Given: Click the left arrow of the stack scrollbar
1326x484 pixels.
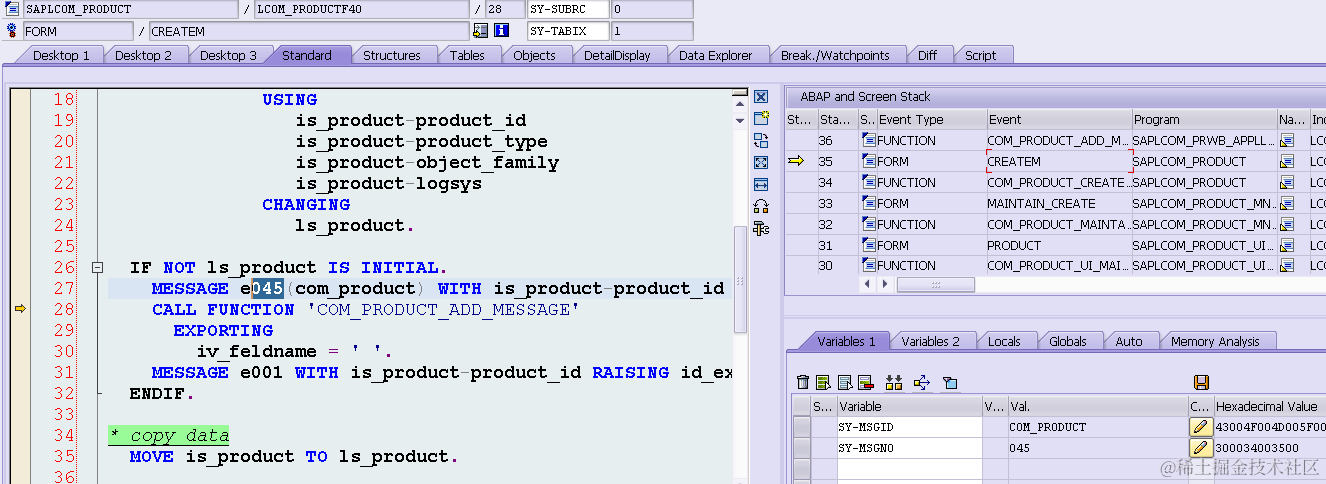Looking at the screenshot, I should pyautogui.click(x=866, y=285).
